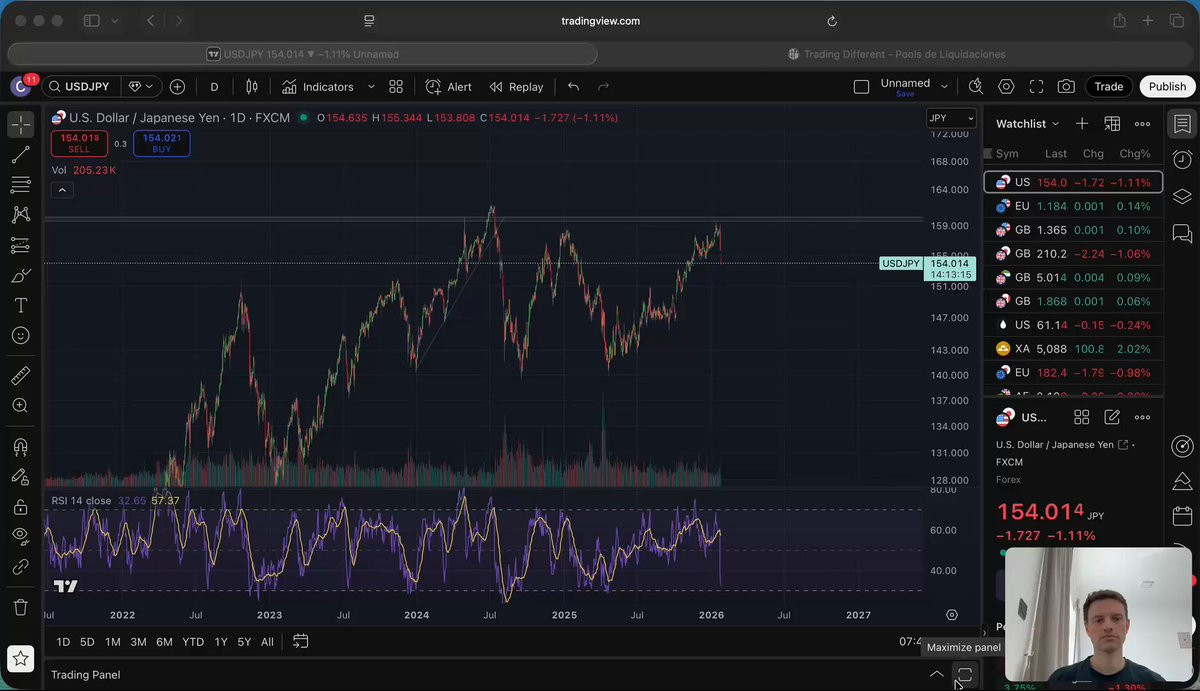Open the calendar sidebar panel

point(1182,517)
